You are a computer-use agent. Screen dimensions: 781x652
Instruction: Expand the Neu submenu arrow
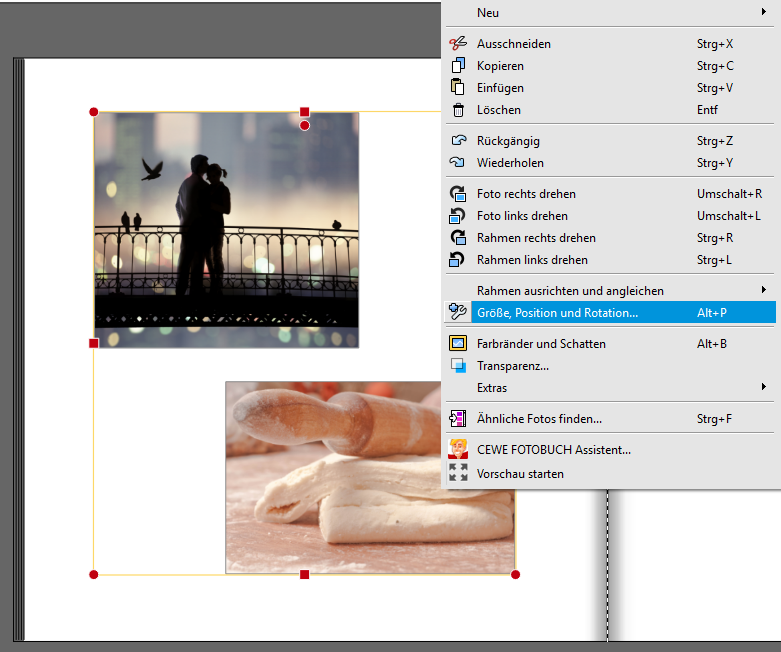pyautogui.click(x=764, y=13)
